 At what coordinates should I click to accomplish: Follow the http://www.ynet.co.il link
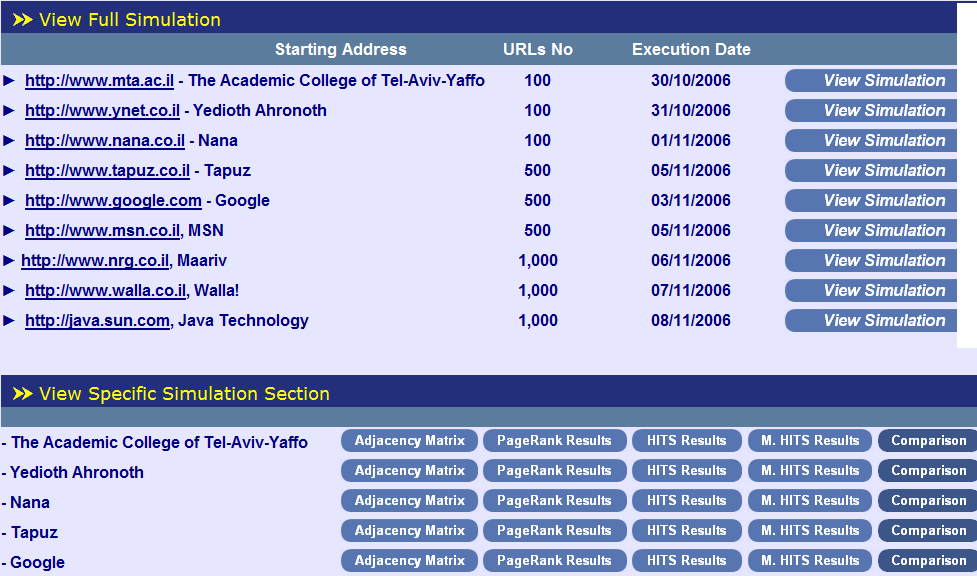[x=102, y=110]
